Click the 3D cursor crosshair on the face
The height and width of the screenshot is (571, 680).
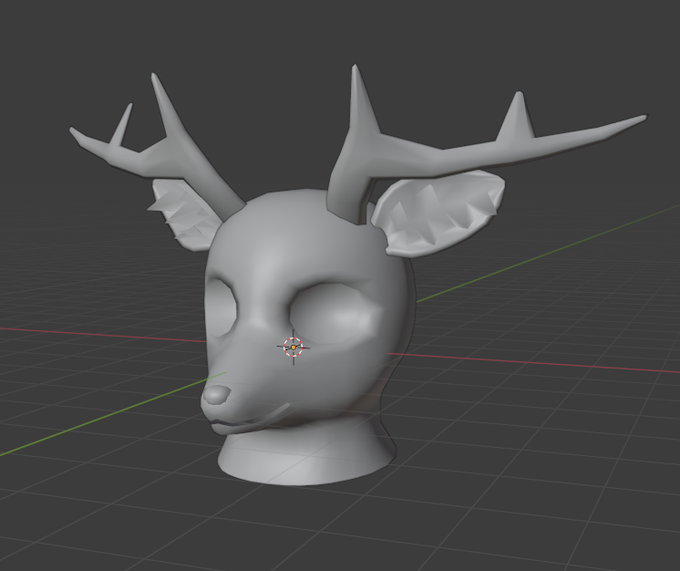(293, 347)
